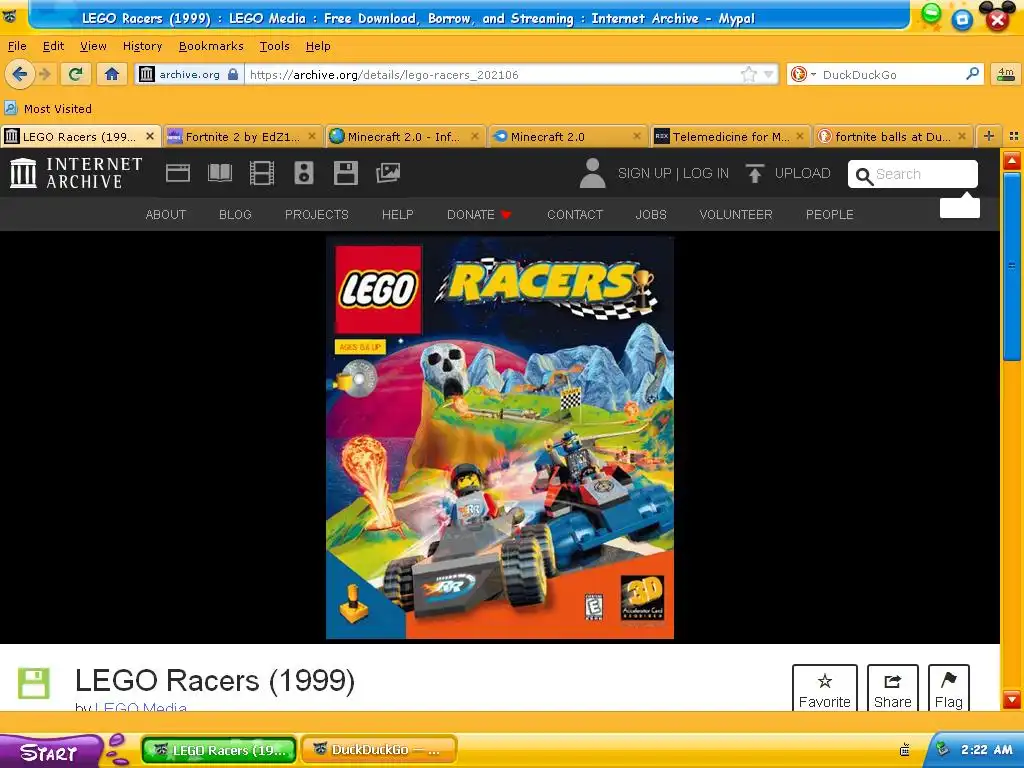Screen dimensions: 1024x768
Task: Switch to the Minecraft 2.0 - Inf... tab
Action: point(405,136)
